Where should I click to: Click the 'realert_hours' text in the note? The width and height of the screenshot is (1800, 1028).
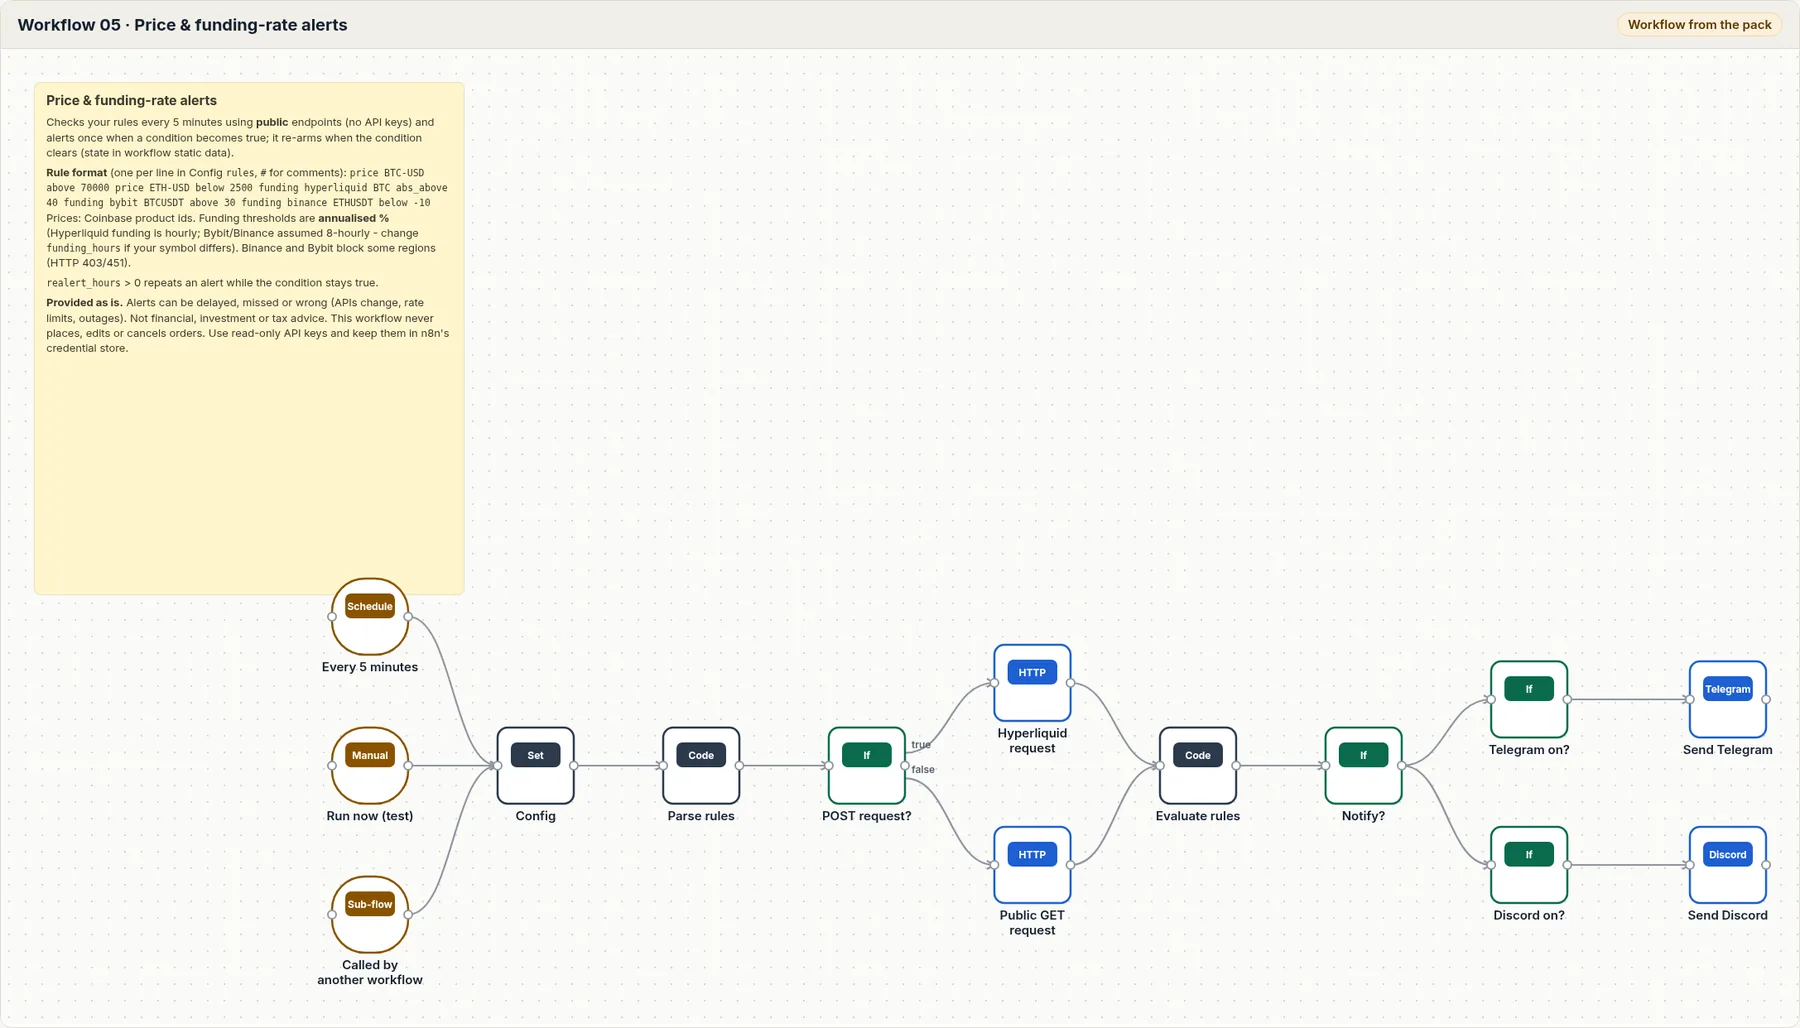(x=83, y=283)
